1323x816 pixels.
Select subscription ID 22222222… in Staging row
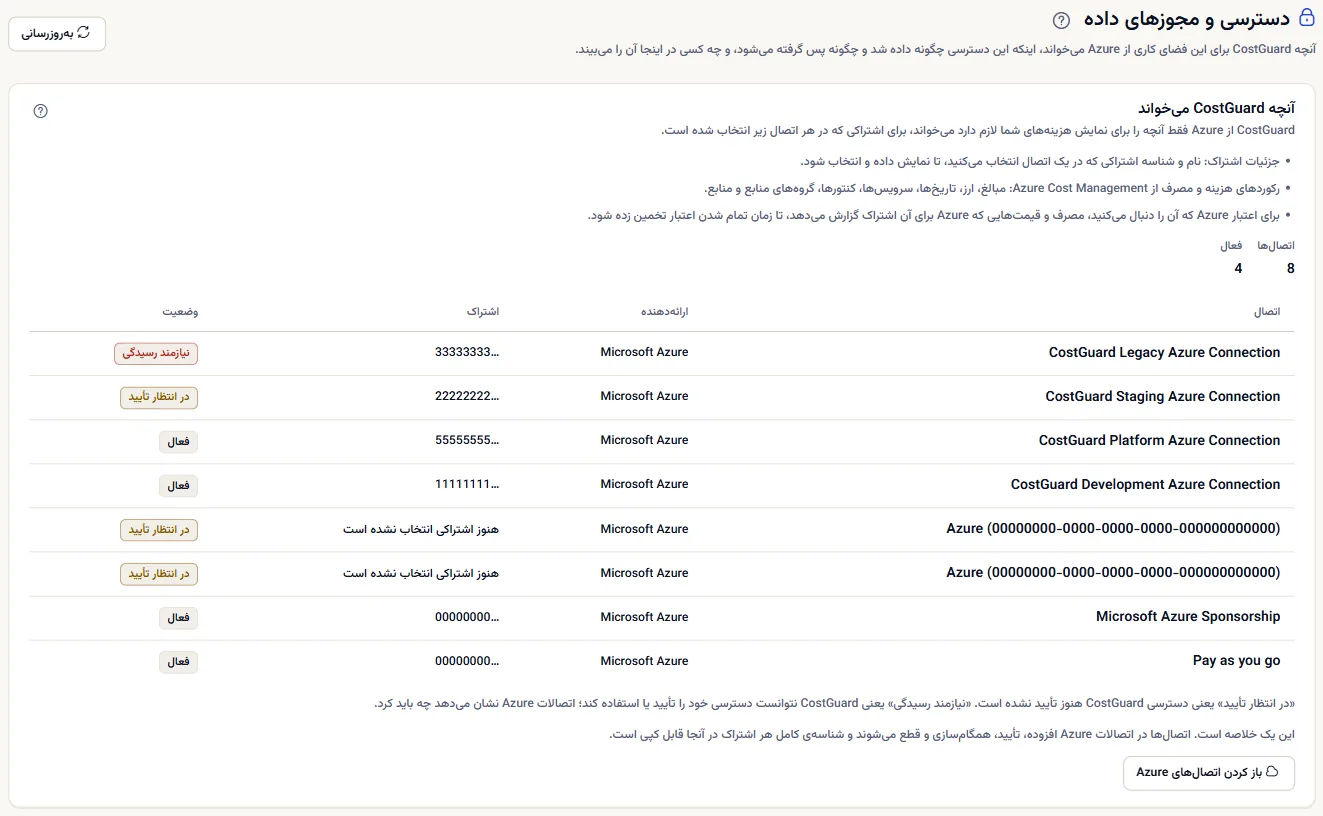tap(467, 396)
